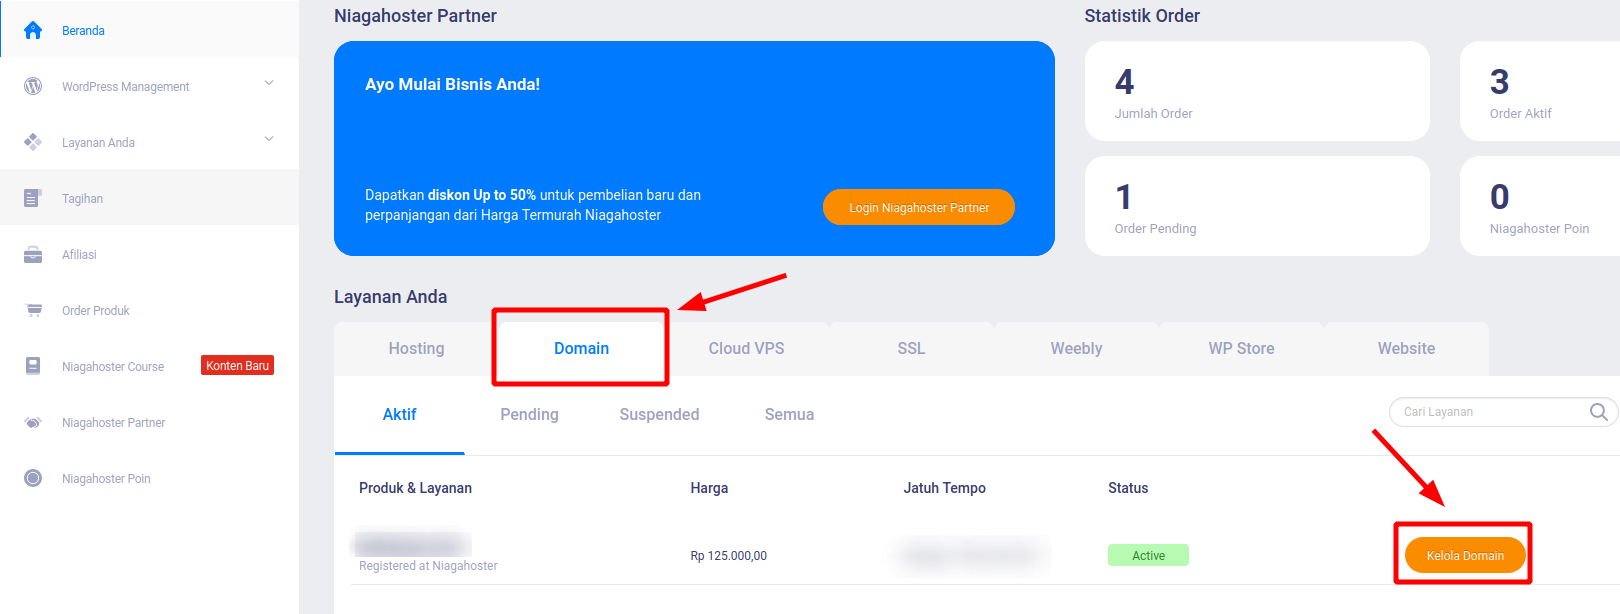The image size is (1620, 614).
Task: Open Tagihan in the sidebar
Action: (x=150, y=198)
